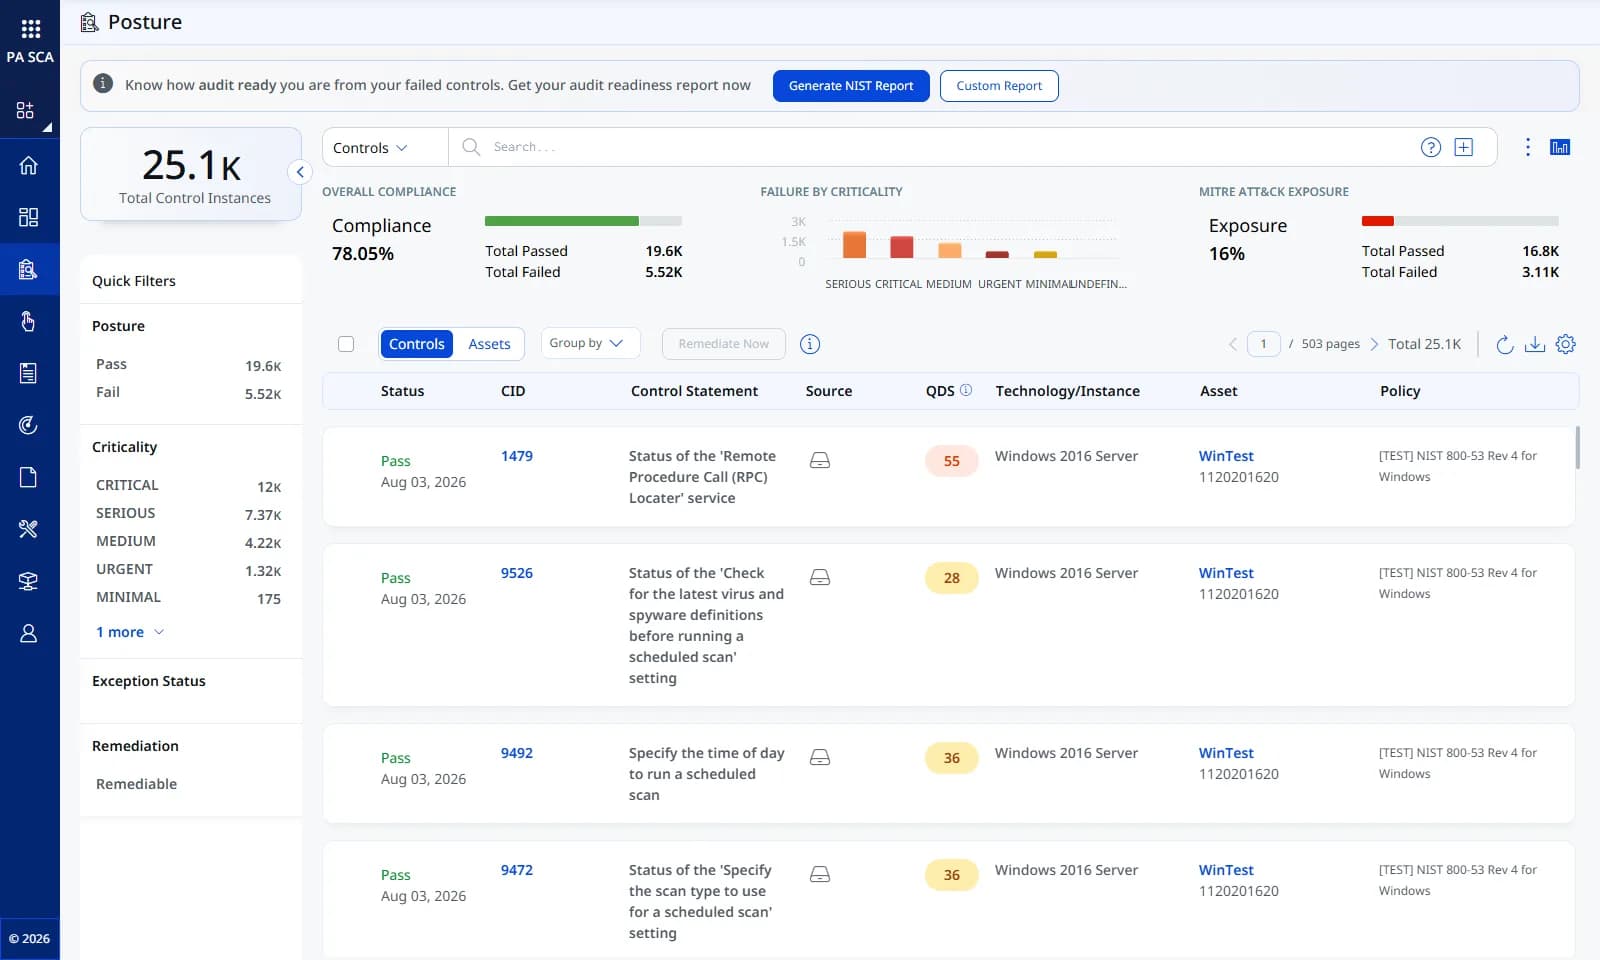The height and width of the screenshot is (960, 1600).
Task: Filter by Remediable
Action: click(x=136, y=784)
